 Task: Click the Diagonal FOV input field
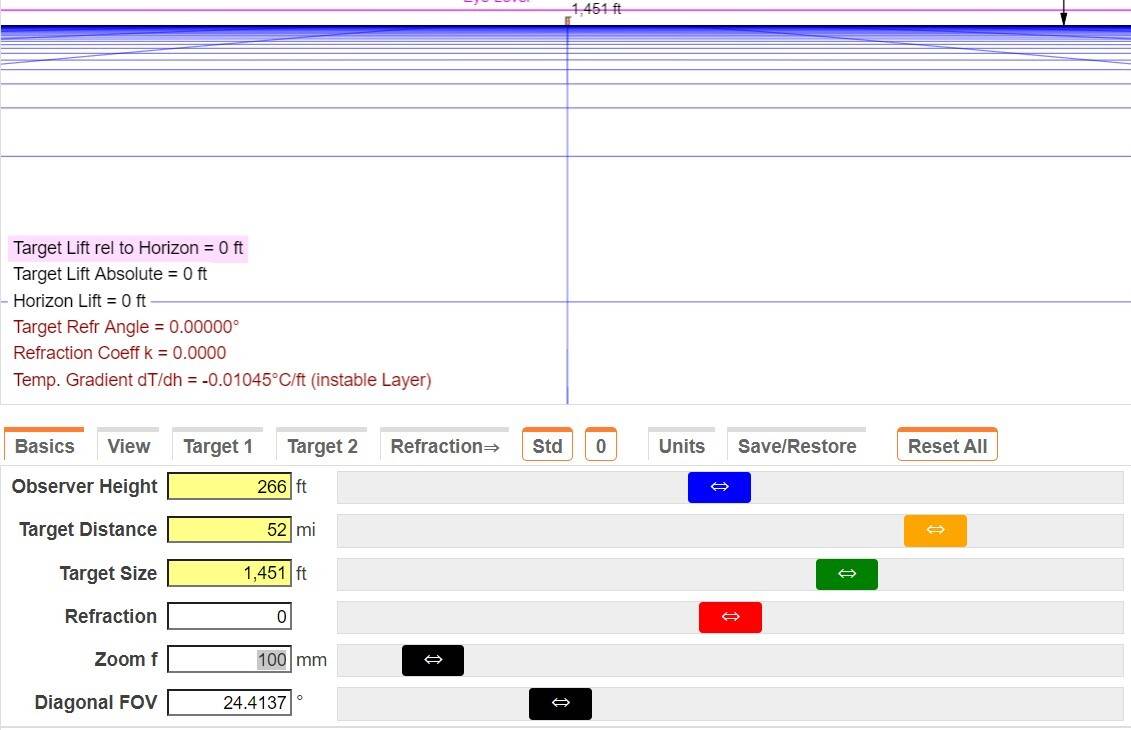pos(229,703)
